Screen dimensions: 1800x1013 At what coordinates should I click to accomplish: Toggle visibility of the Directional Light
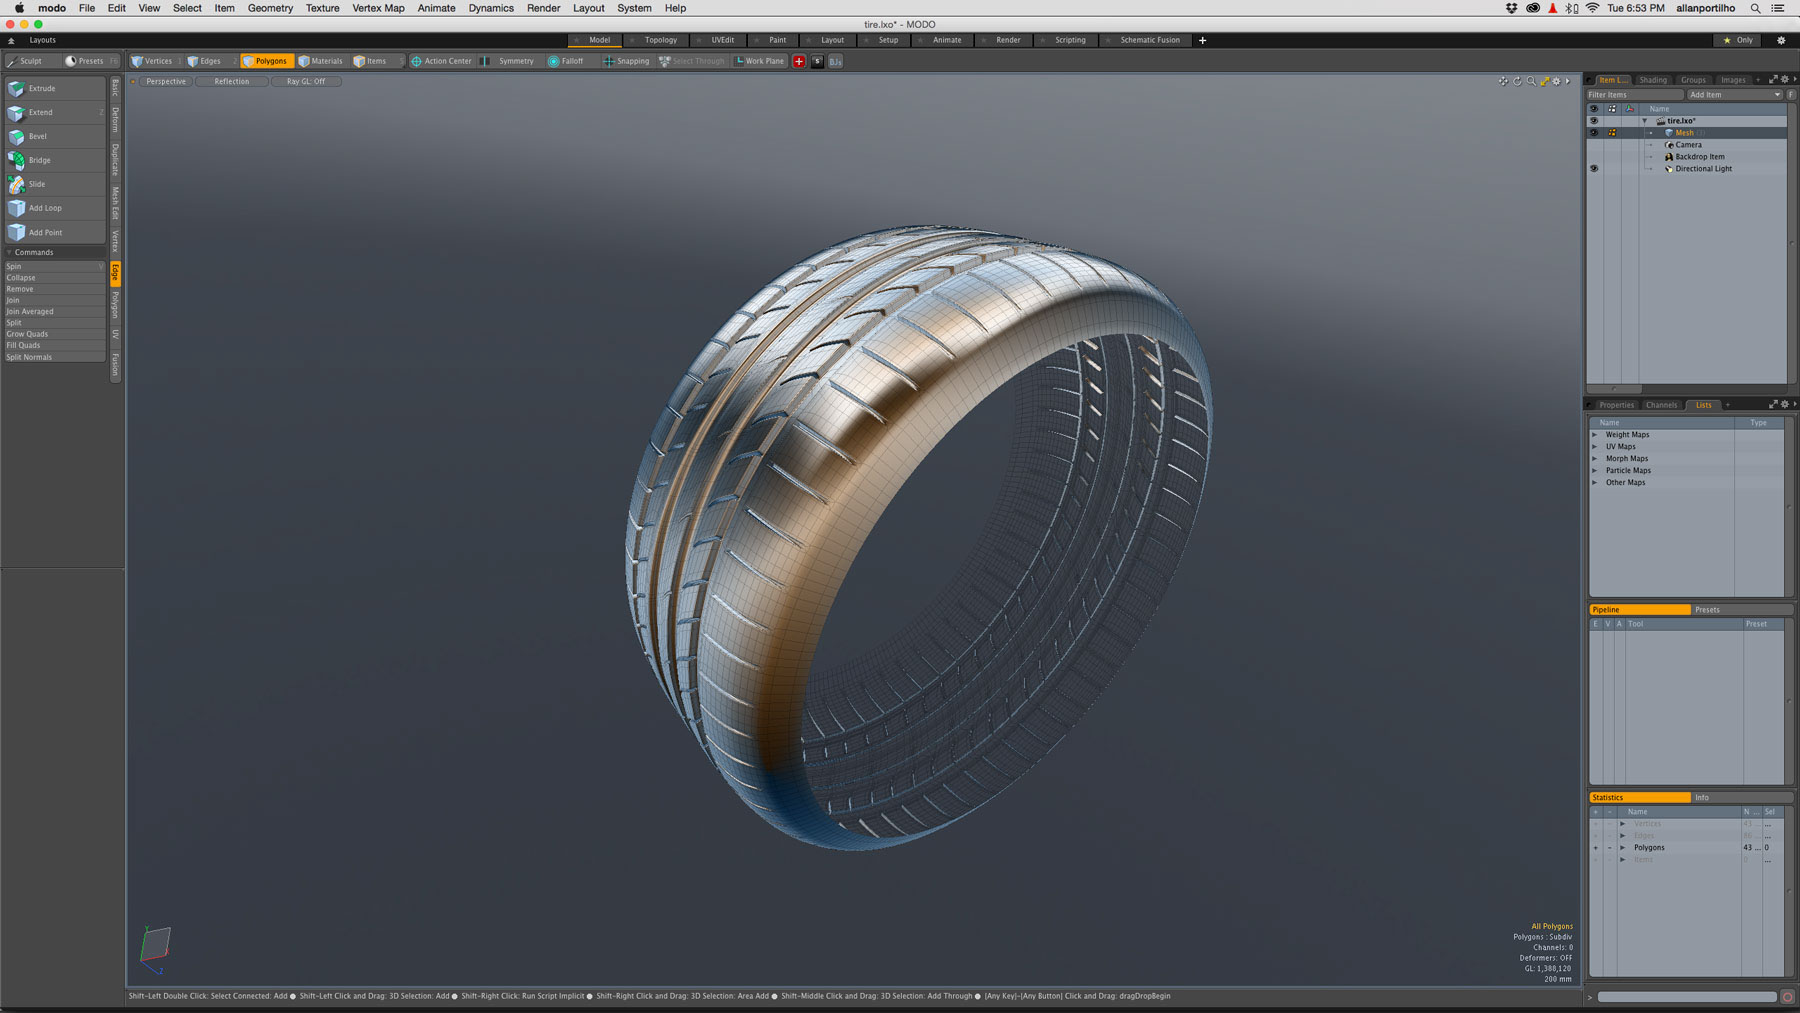pyautogui.click(x=1594, y=168)
